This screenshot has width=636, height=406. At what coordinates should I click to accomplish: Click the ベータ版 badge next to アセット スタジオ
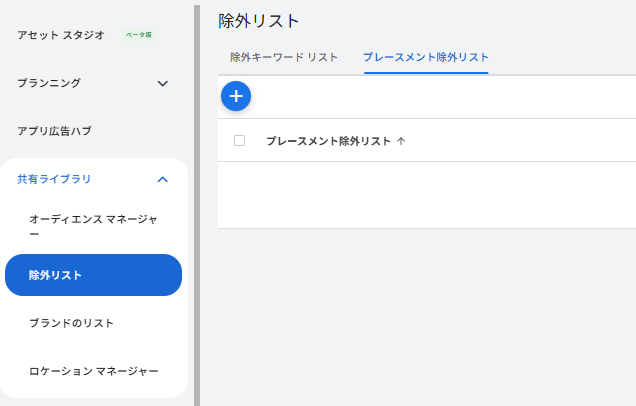tap(138, 35)
